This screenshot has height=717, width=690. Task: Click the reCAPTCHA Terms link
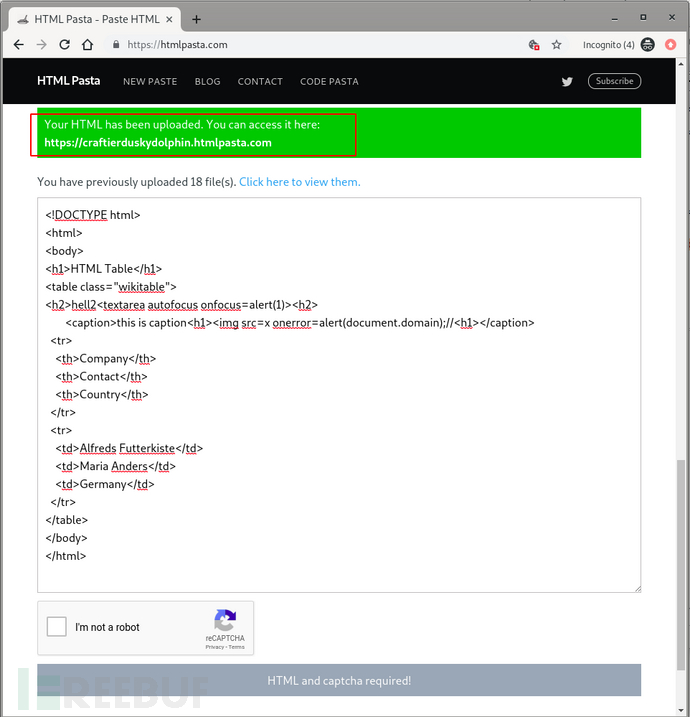[x=236, y=647]
